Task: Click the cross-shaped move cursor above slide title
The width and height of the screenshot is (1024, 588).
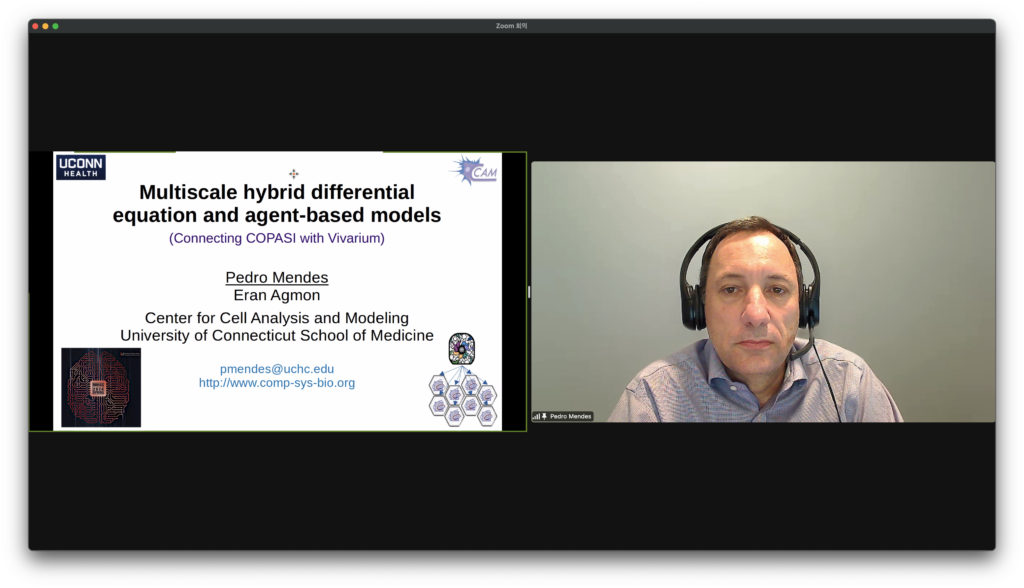Action: 293,174
